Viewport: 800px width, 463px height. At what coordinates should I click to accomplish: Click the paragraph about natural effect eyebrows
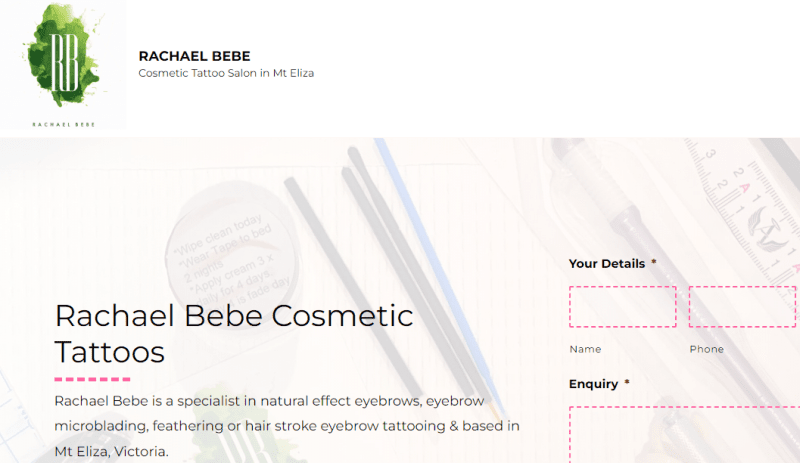point(287,426)
